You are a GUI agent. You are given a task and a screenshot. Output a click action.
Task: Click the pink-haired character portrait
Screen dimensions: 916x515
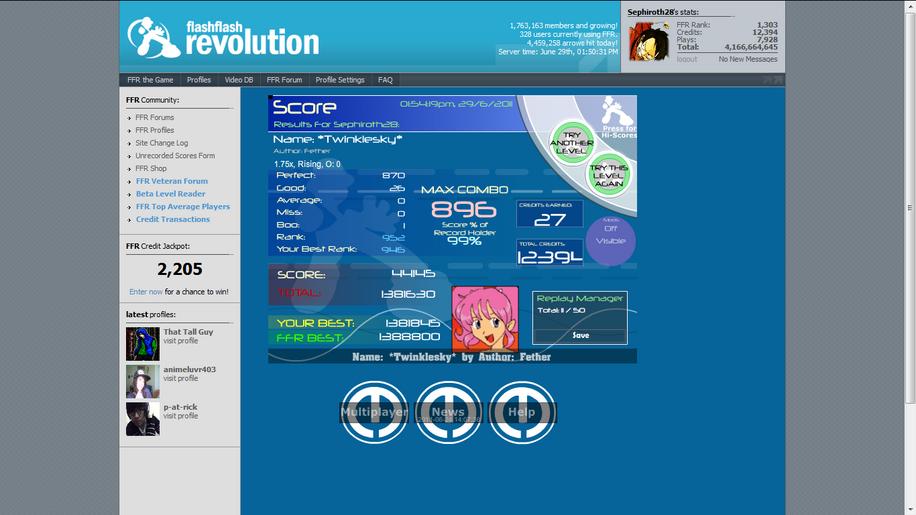click(485, 319)
